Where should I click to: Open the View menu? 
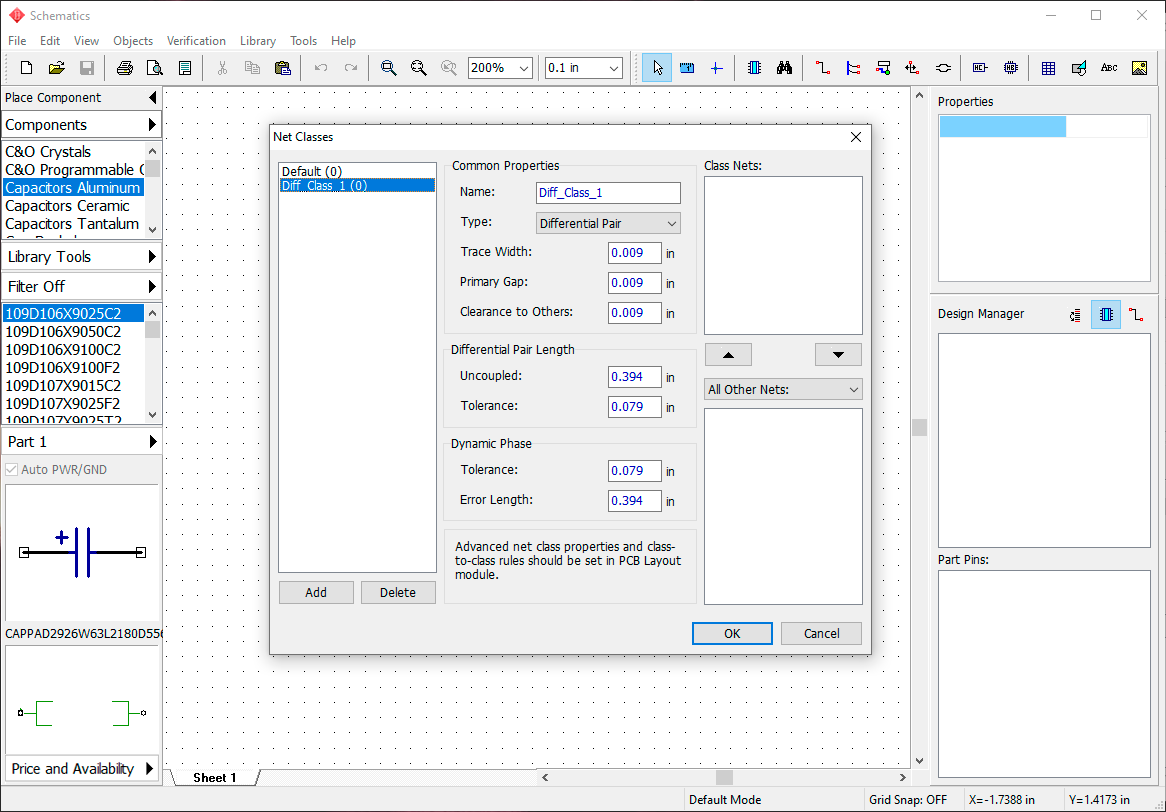(86, 41)
